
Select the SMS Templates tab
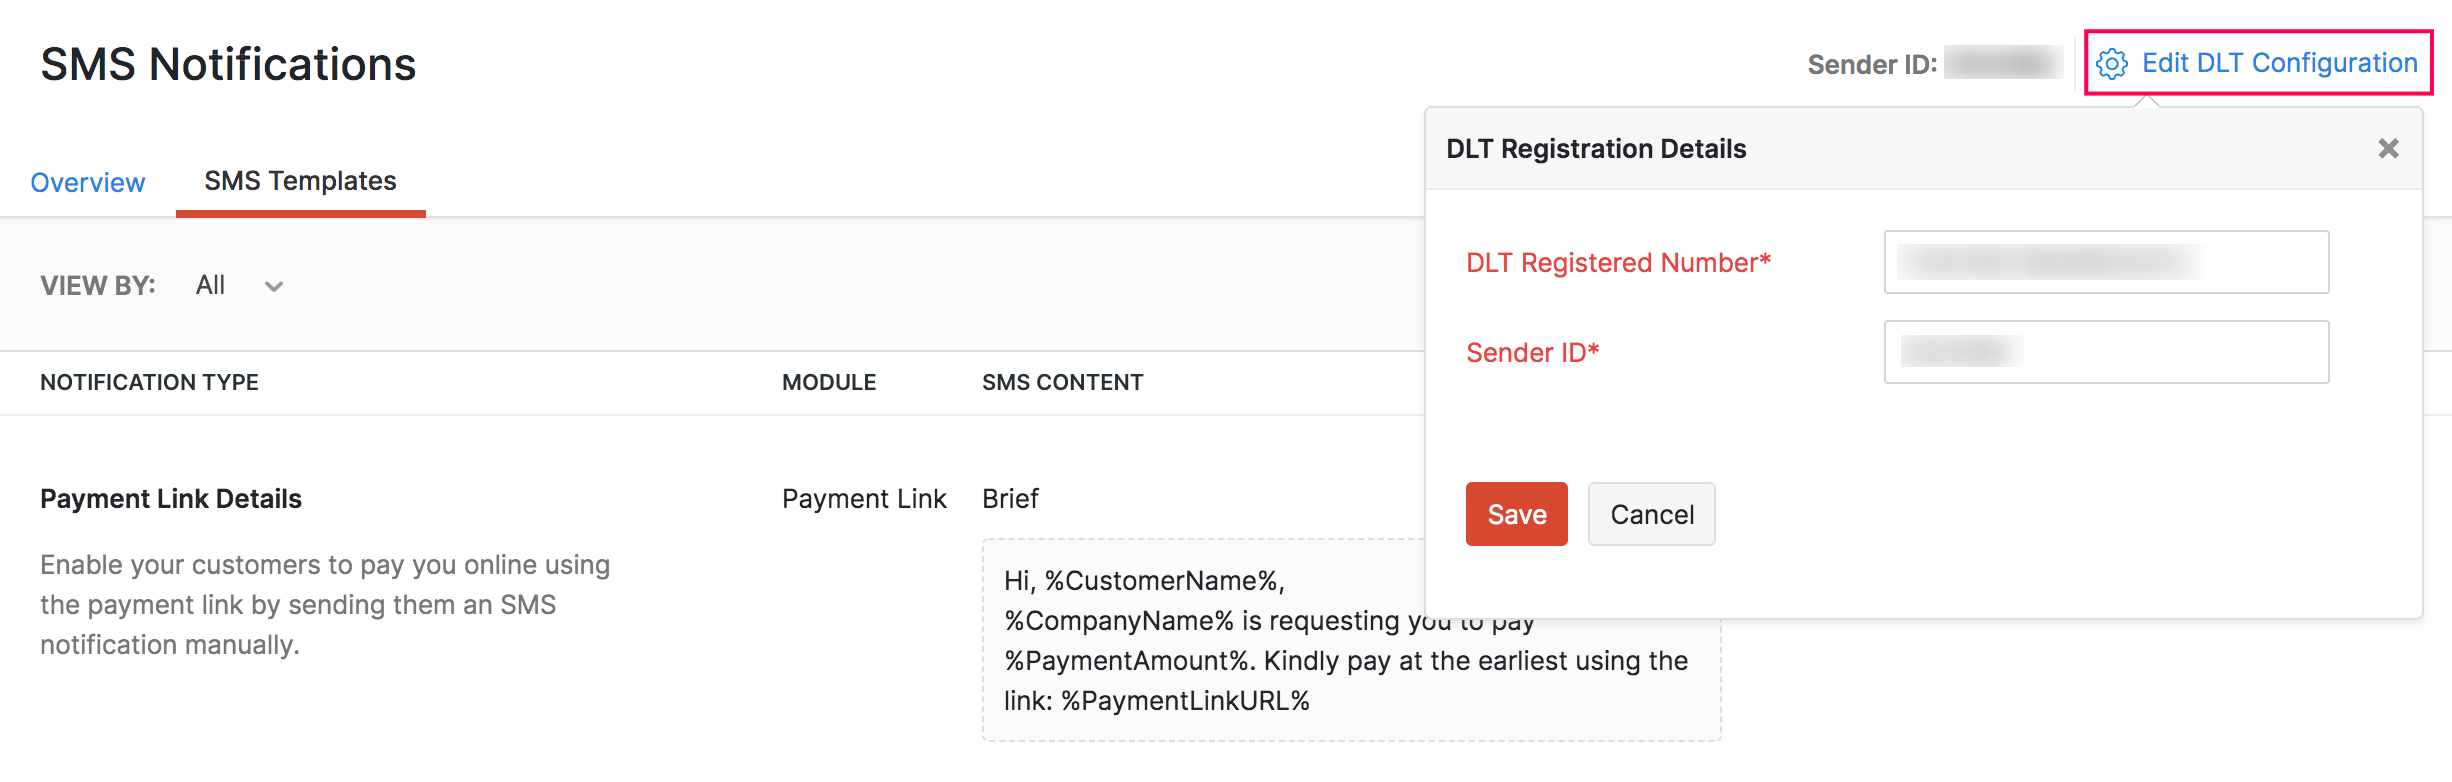pyautogui.click(x=299, y=181)
